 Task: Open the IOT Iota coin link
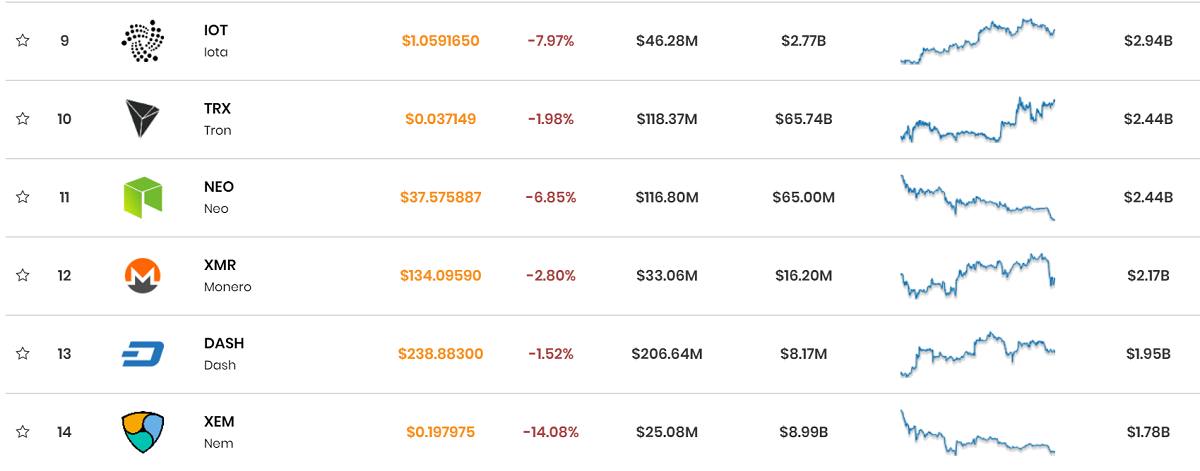point(216,41)
